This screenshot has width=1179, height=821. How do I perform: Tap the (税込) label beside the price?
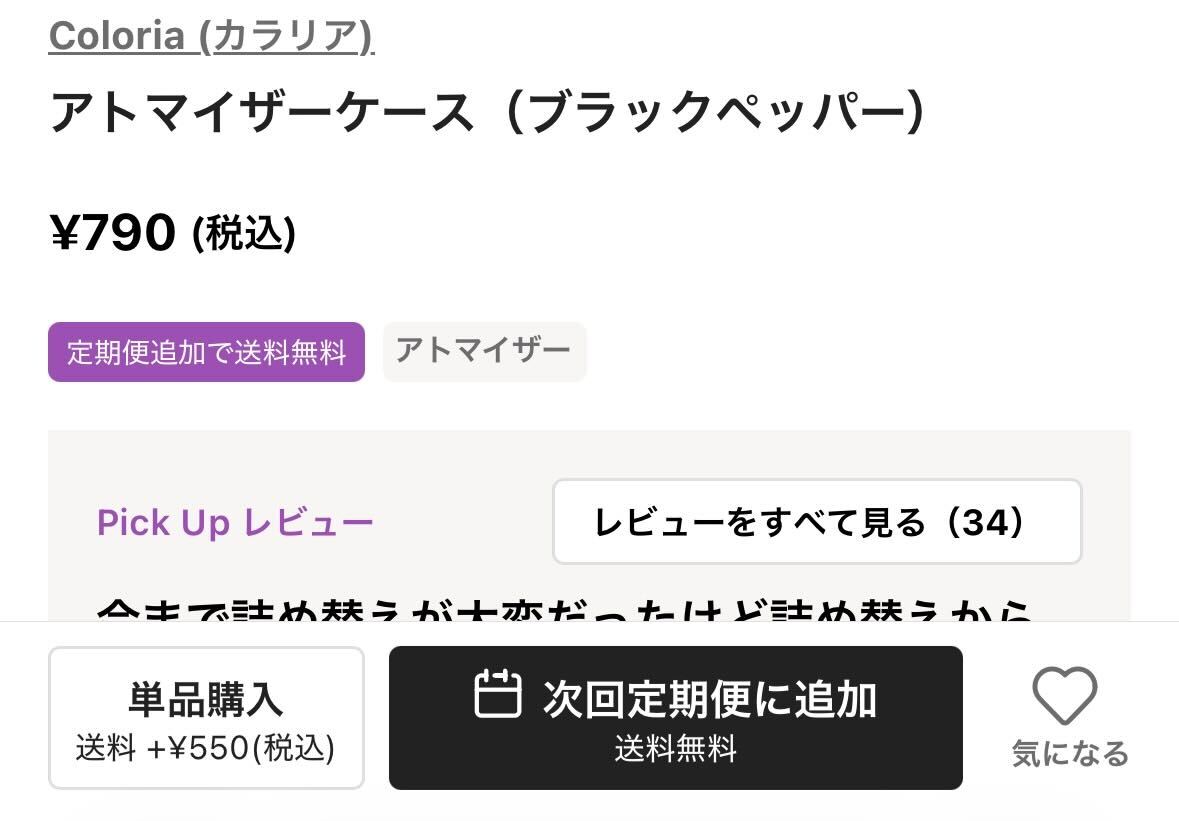pos(244,234)
